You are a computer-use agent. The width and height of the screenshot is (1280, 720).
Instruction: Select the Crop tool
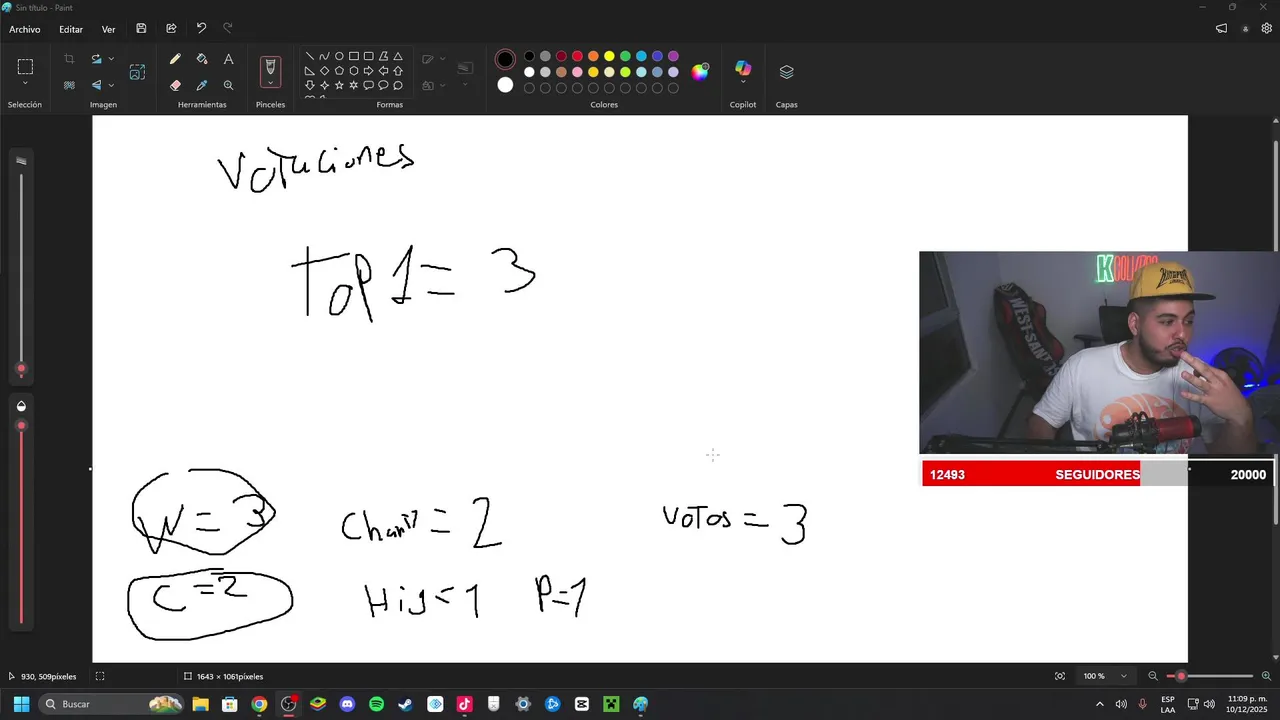point(69,60)
